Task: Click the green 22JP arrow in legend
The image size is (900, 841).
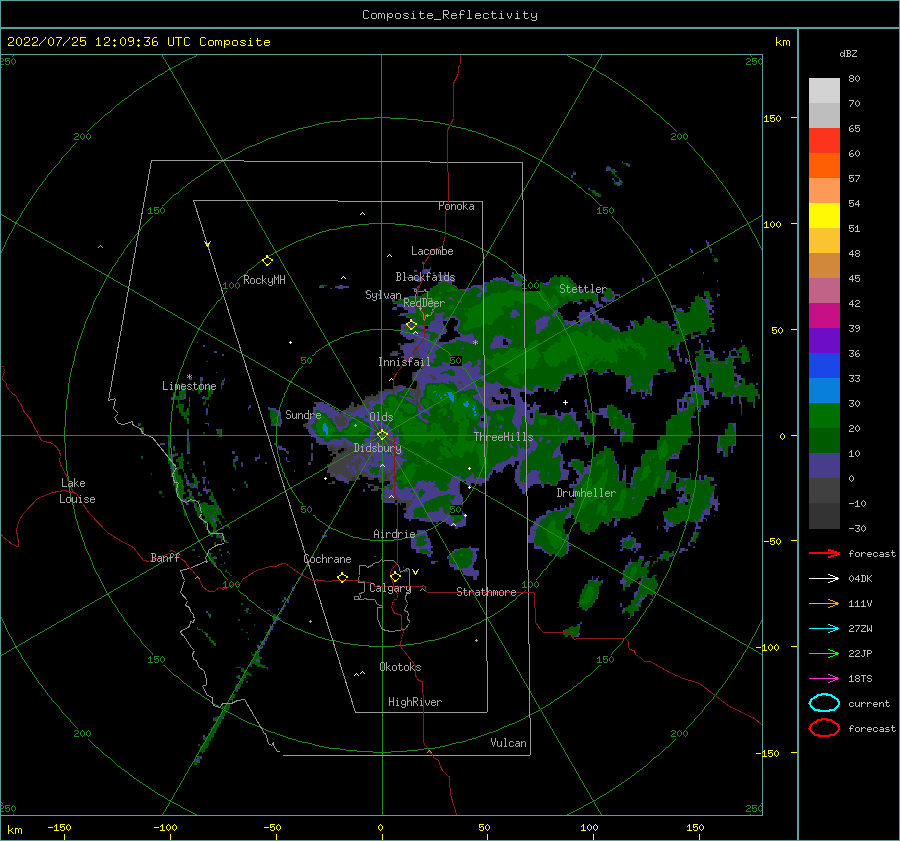Action: coord(824,653)
